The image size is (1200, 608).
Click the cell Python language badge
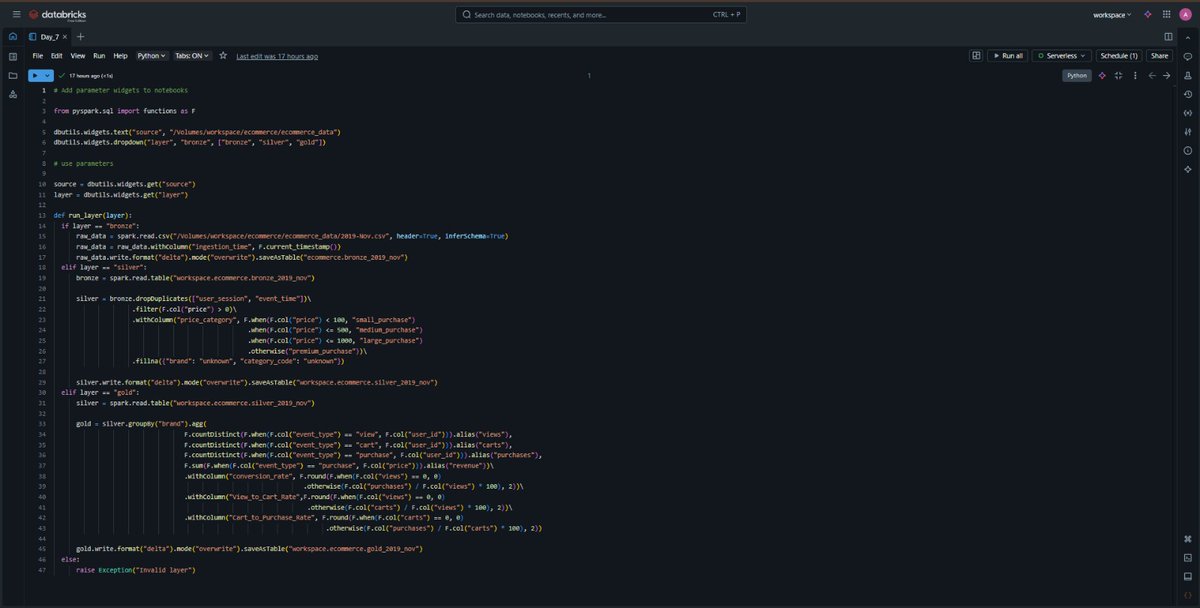tap(1077, 75)
